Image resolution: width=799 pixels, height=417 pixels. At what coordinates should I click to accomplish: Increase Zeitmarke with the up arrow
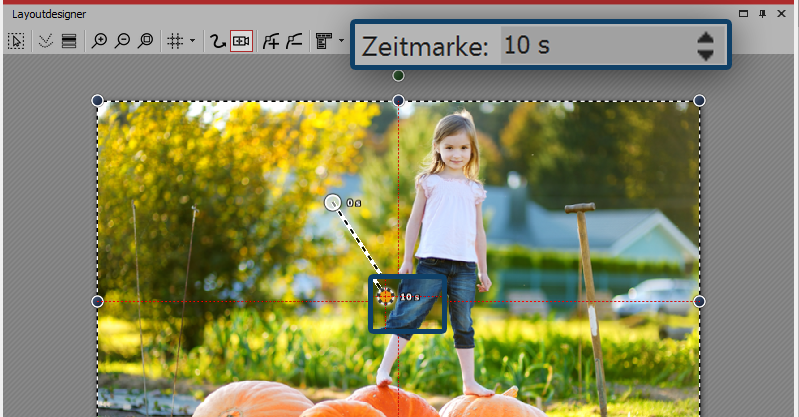coord(706,37)
